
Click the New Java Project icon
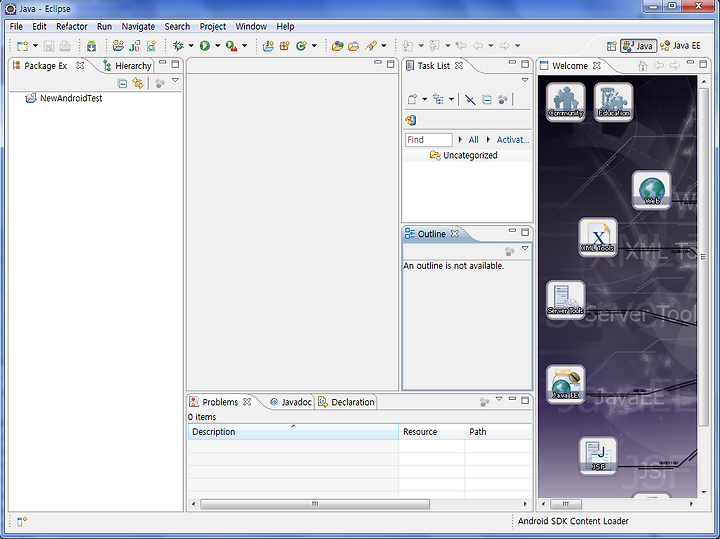tap(268, 45)
